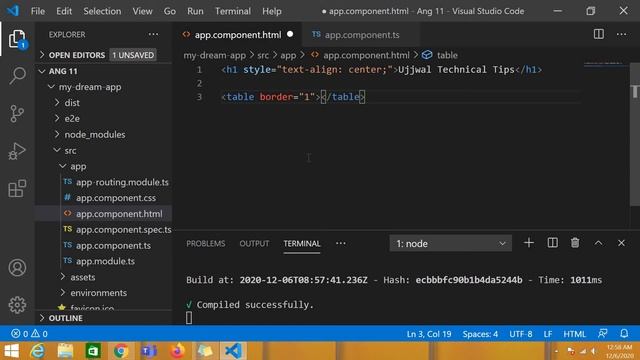This screenshot has width=640, height=360.
Task: Click the Ln 3, Col 19 status item
Action: tap(429, 334)
